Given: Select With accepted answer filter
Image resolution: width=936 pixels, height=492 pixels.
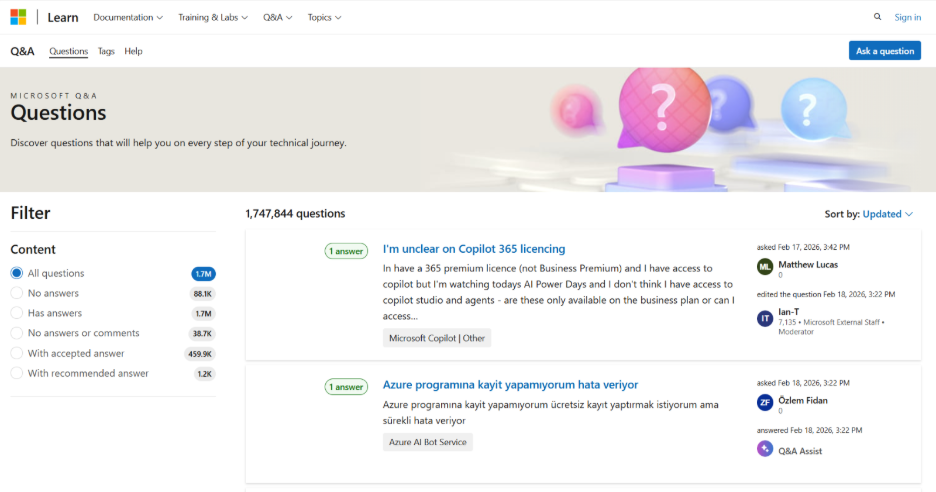Looking at the screenshot, I should [x=17, y=353].
